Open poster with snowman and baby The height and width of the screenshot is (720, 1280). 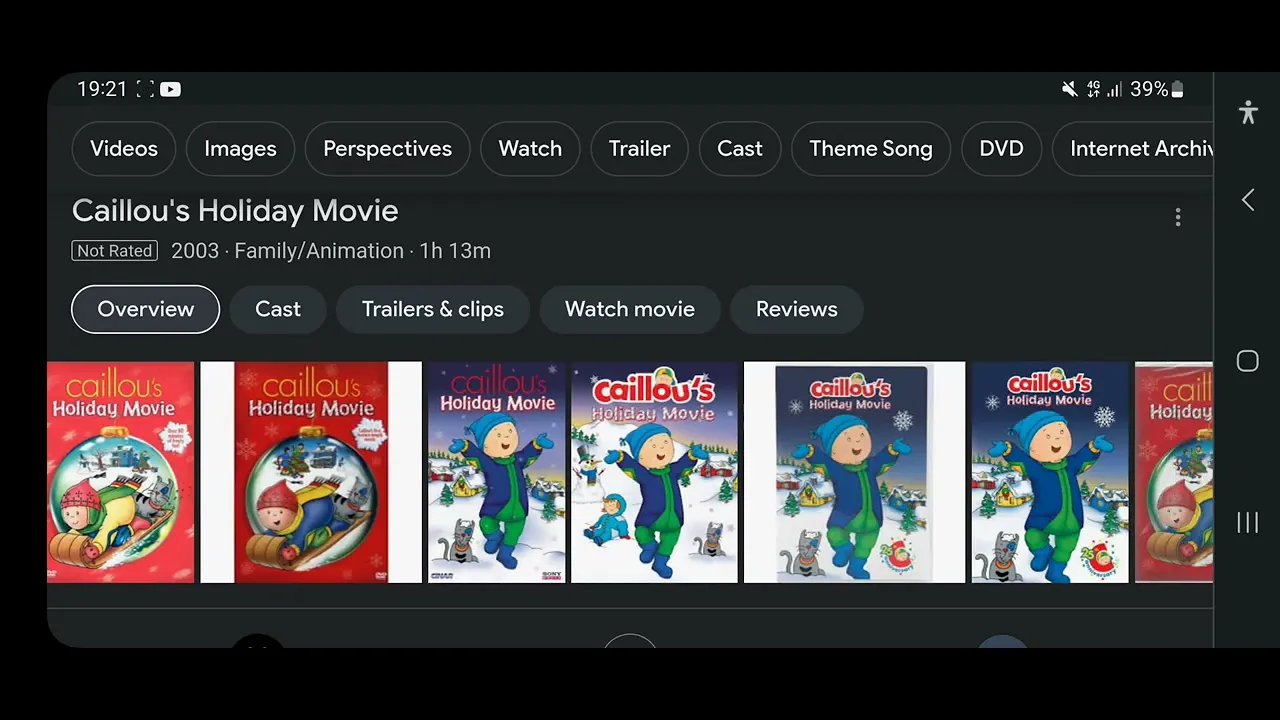point(654,472)
